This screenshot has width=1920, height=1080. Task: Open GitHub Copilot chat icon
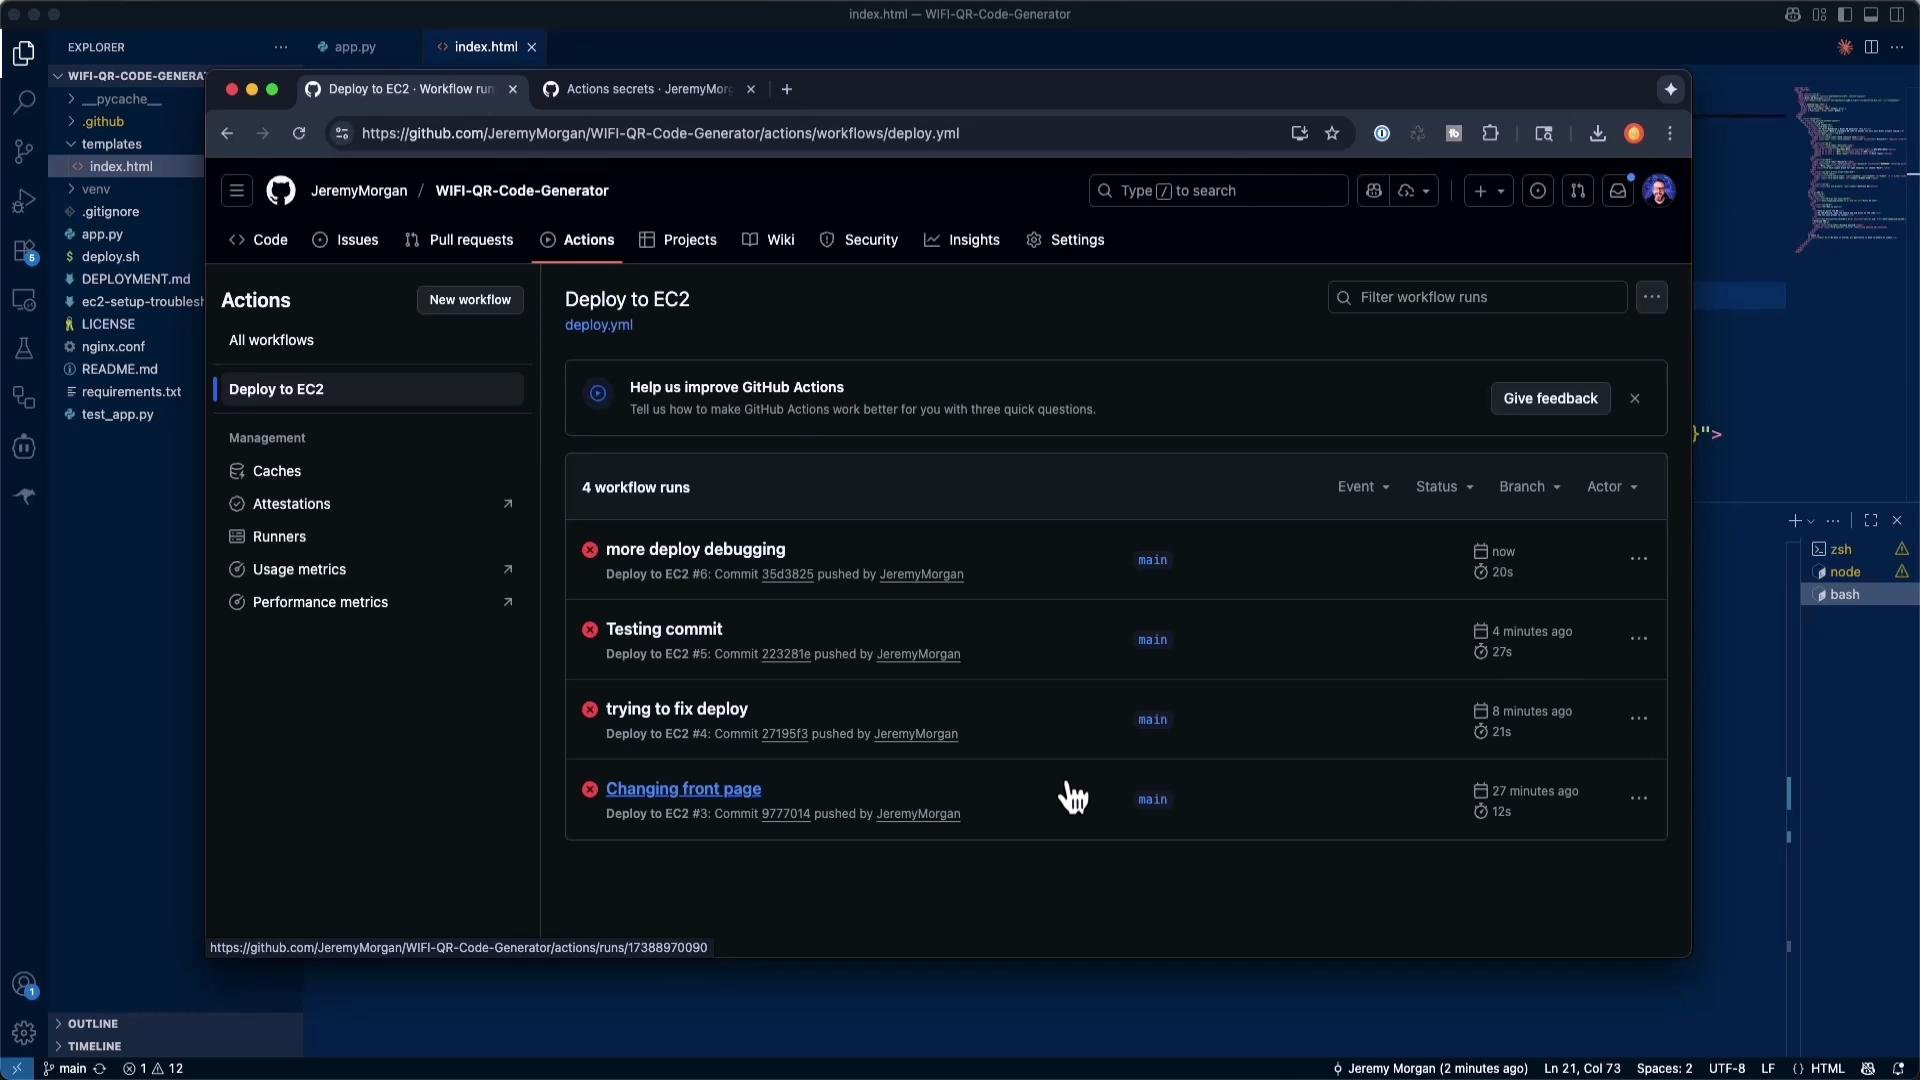(1373, 190)
